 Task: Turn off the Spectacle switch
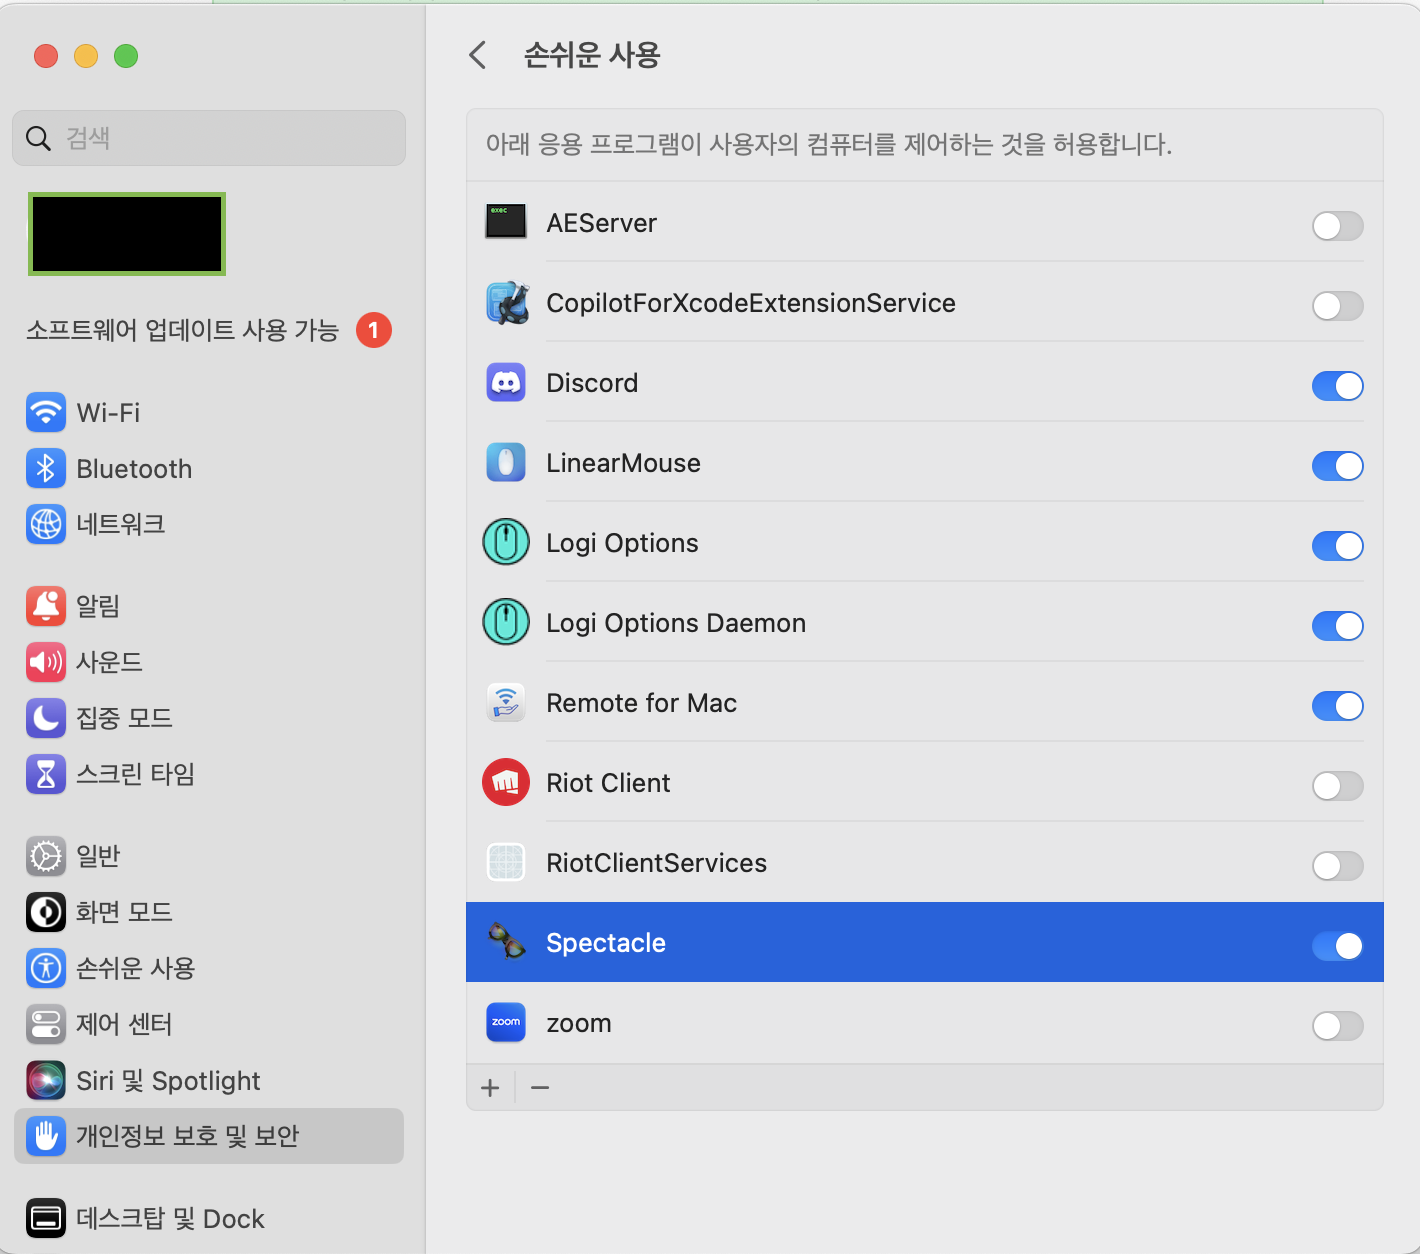click(1337, 946)
